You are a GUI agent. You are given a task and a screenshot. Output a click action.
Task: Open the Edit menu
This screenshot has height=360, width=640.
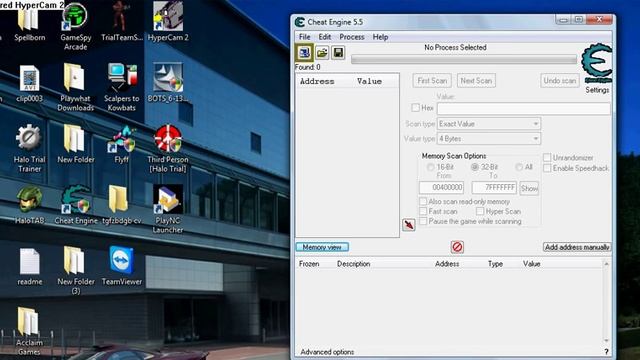324,37
